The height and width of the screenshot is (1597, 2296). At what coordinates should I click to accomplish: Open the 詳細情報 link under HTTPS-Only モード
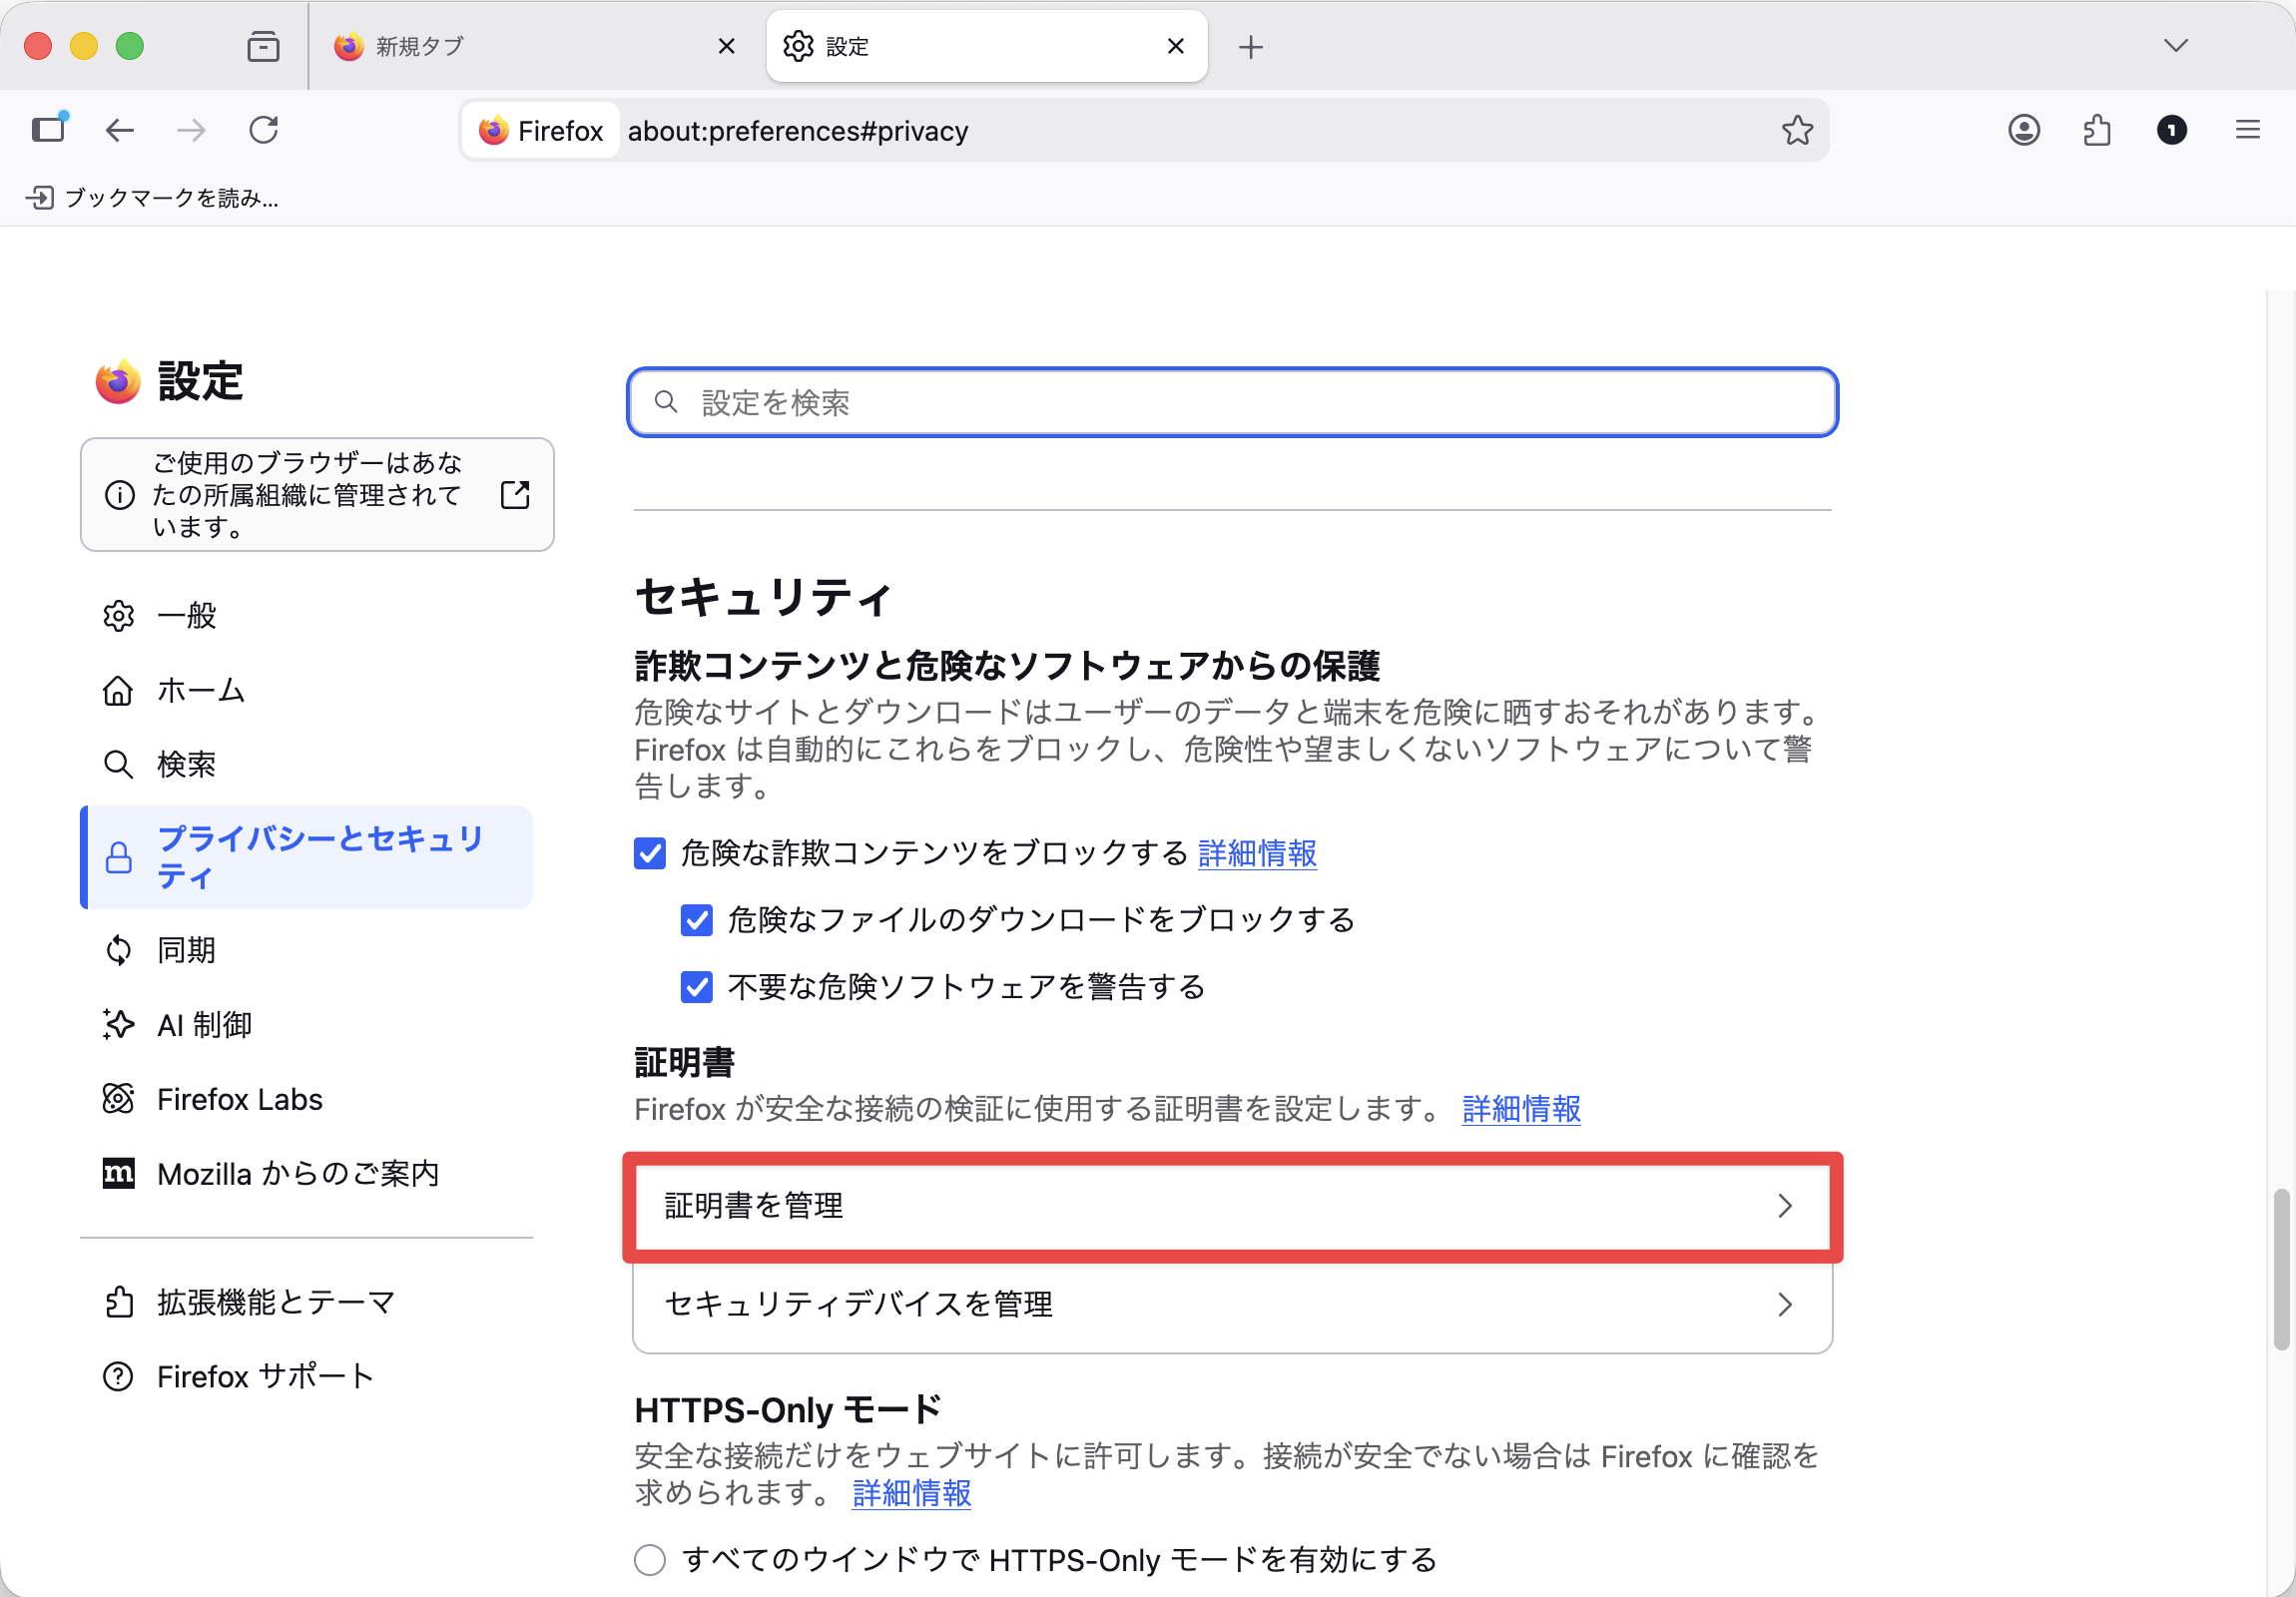[911, 1492]
